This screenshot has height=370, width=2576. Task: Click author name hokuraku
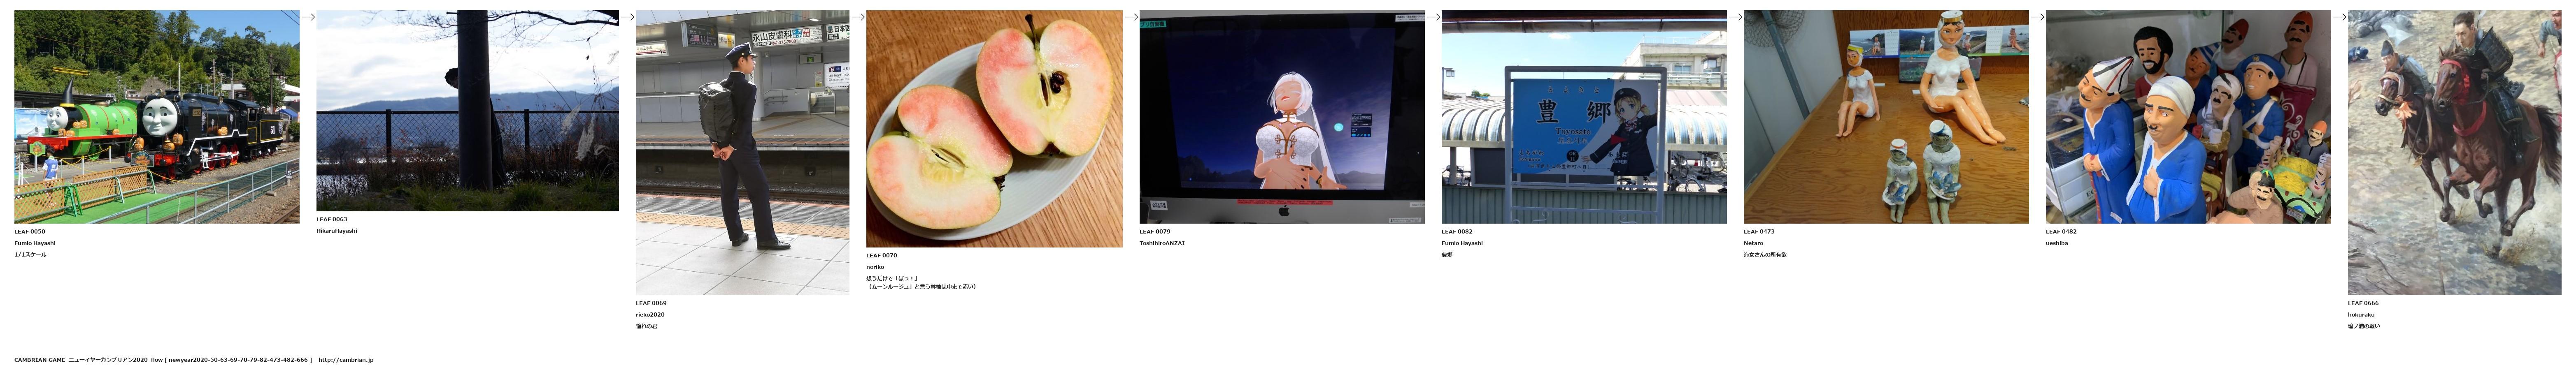coord(2361,315)
